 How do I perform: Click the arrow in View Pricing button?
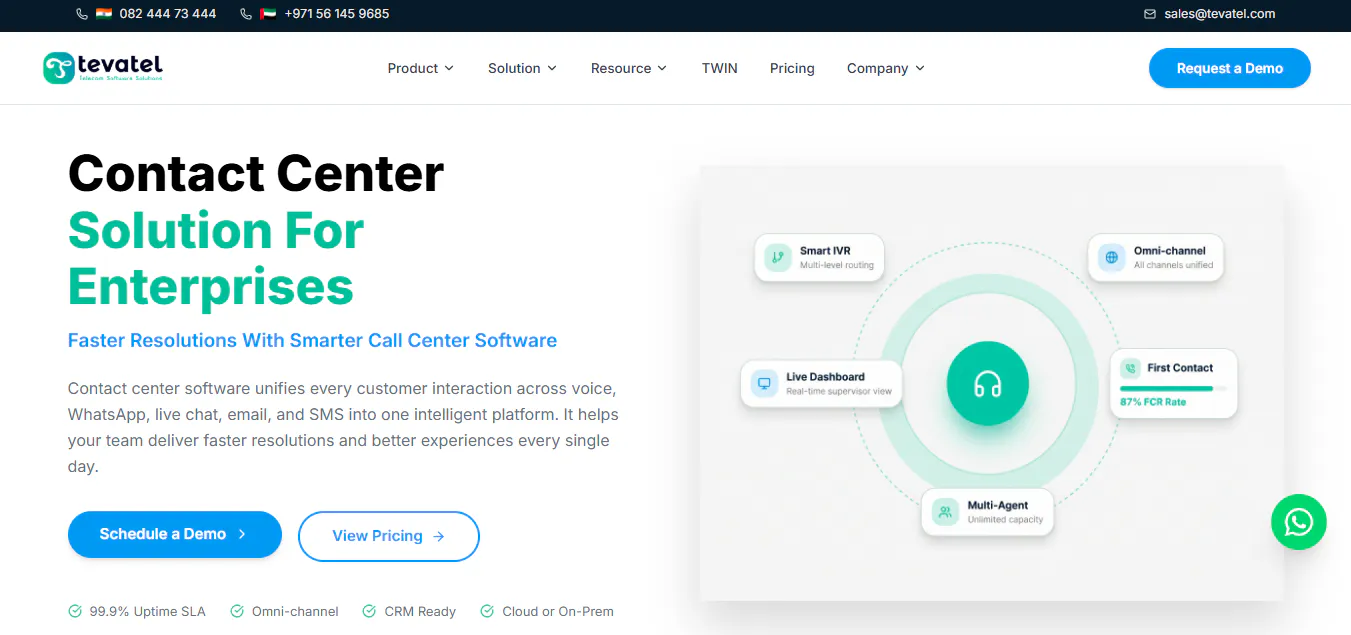439,536
